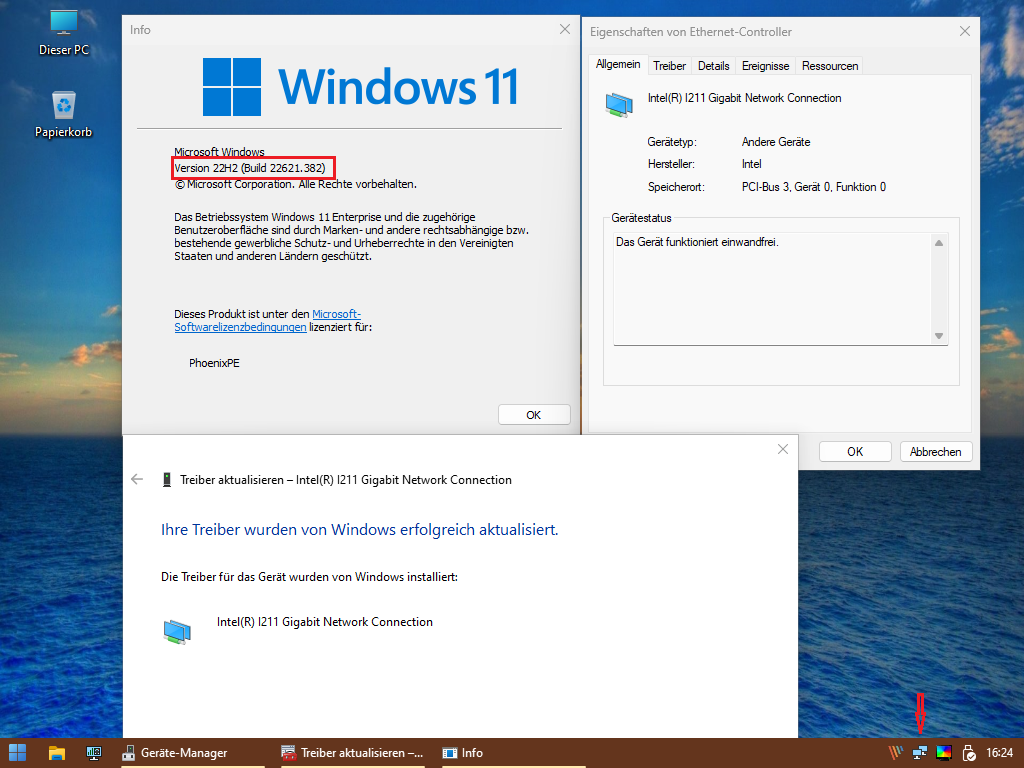Open File Explorer from the taskbar
The width and height of the screenshot is (1024, 768).
56,753
